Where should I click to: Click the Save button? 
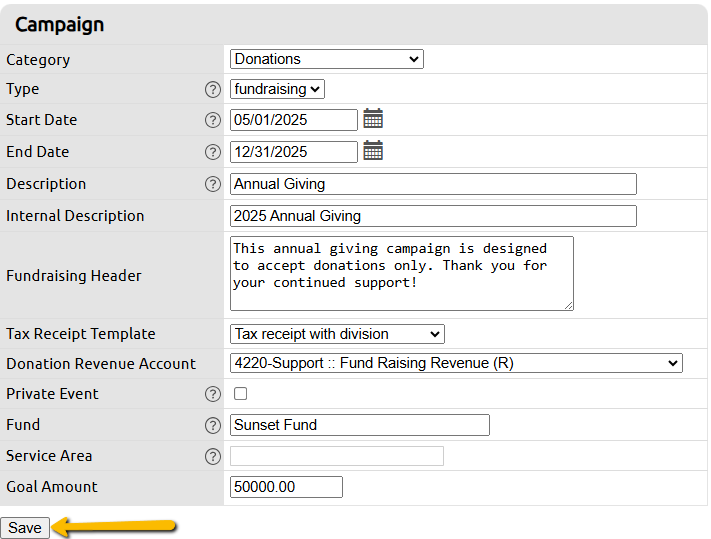[x=25, y=528]
